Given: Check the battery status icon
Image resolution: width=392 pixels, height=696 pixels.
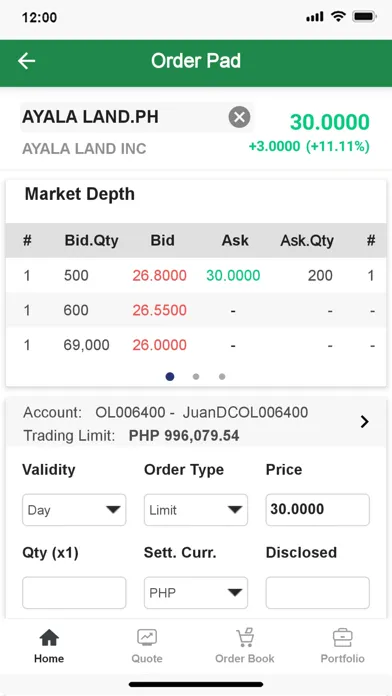Looking at the screenshot, I should (x=364, y=17).
